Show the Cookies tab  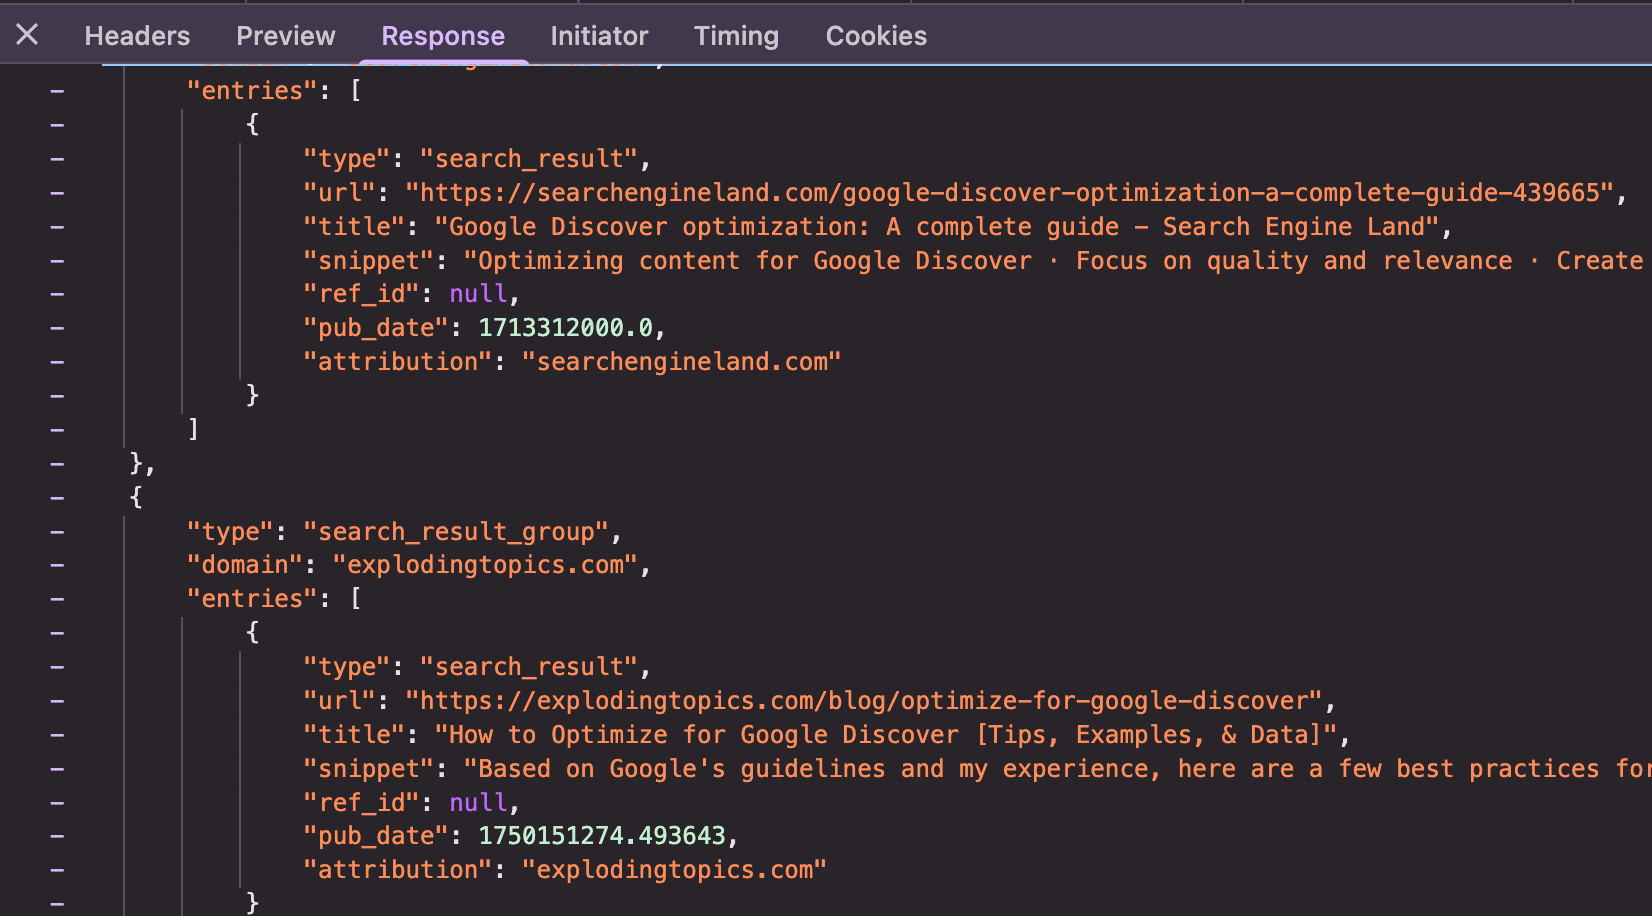click(x=876, y=36)
